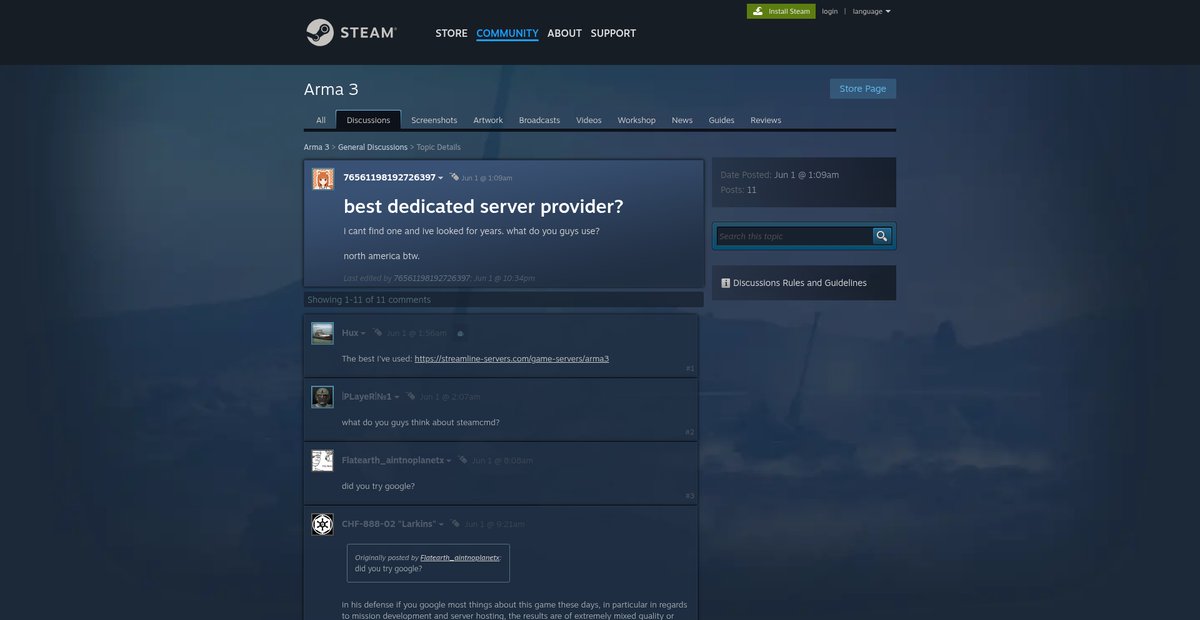Open Hux's avatar
The height and width of the screenshot is (620, 1200).
(x=322, y=333)
